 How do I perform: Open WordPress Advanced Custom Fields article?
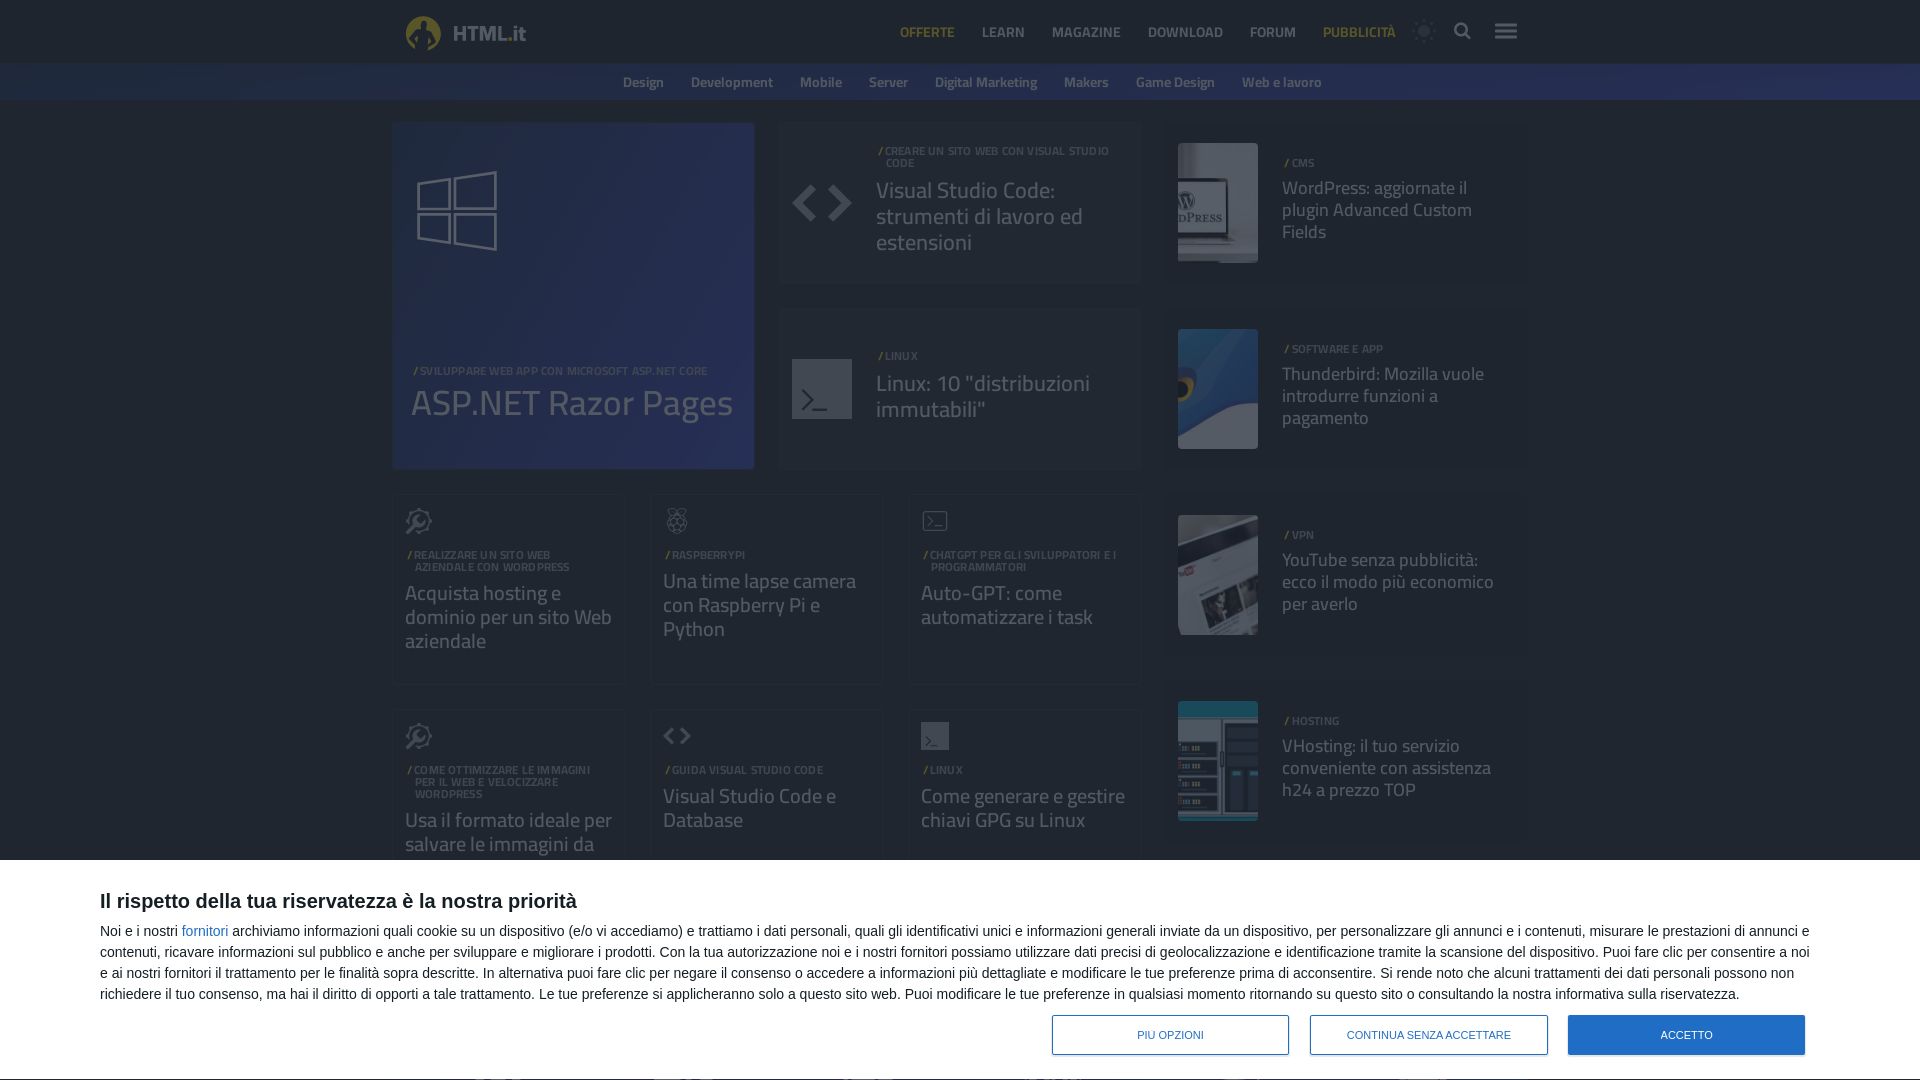pyautogui.click(x=1377, y=210)
